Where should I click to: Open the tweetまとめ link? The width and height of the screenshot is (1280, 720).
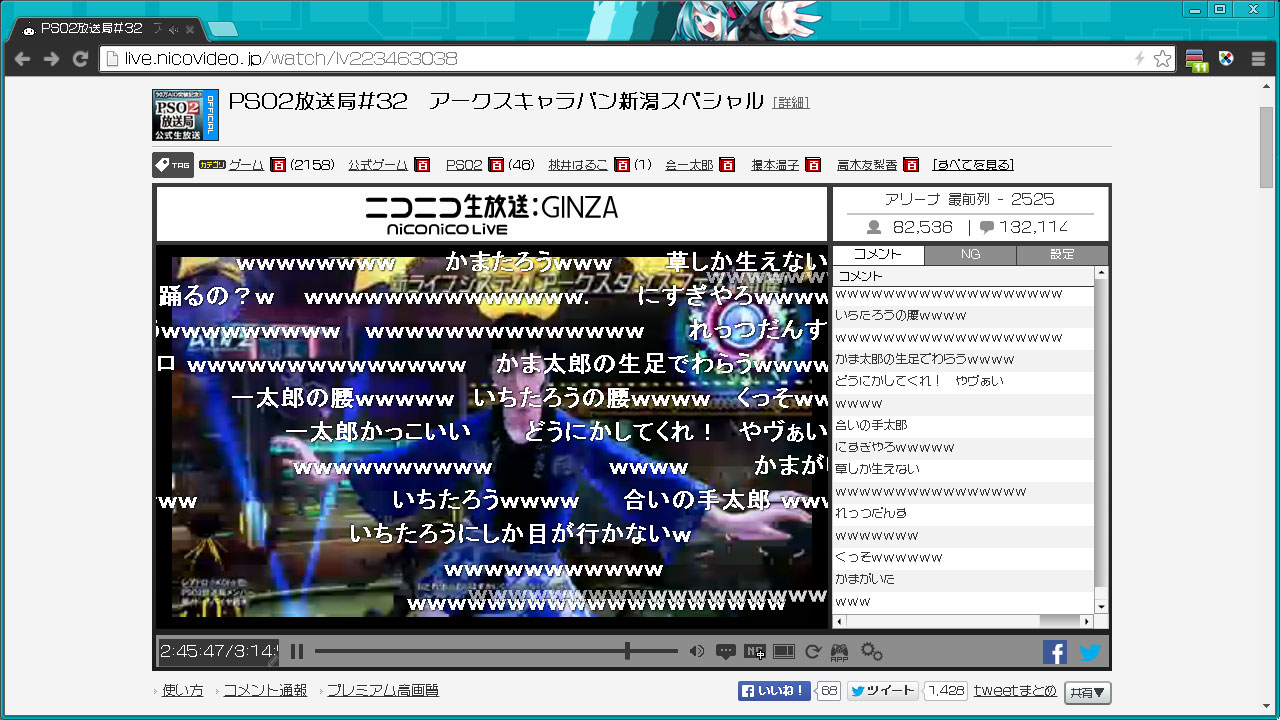tap(1015, 691)
